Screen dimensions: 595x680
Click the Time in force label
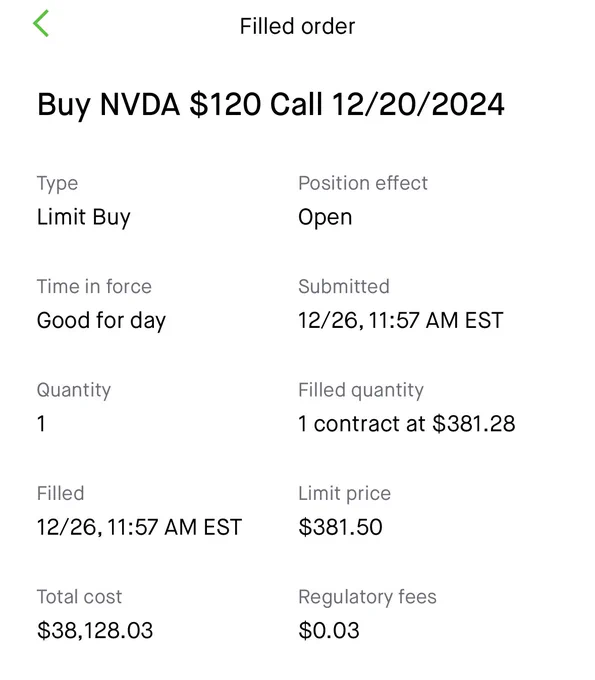point(94,287)
